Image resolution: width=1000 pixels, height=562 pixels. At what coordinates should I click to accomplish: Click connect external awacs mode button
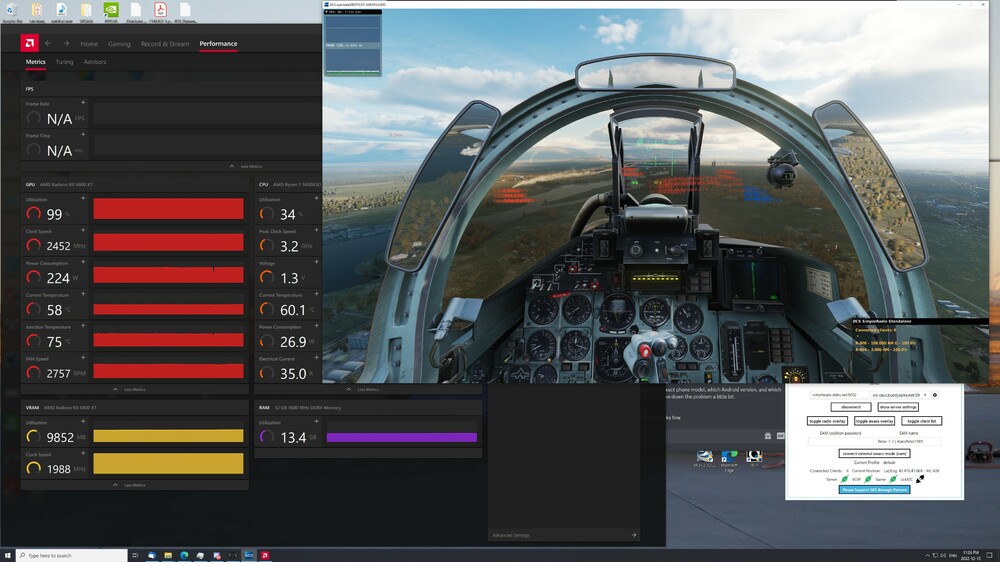874,454
